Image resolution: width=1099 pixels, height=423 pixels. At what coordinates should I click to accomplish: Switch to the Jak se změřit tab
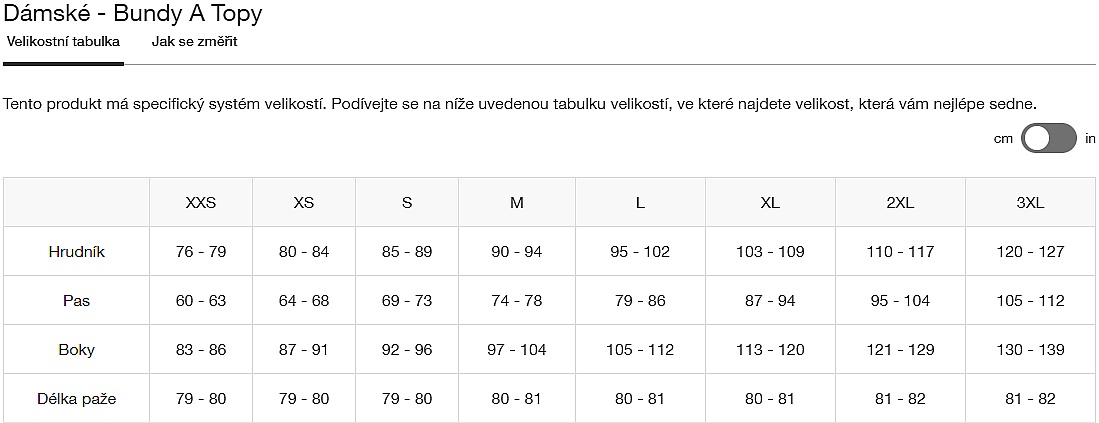tap(194, 42)
